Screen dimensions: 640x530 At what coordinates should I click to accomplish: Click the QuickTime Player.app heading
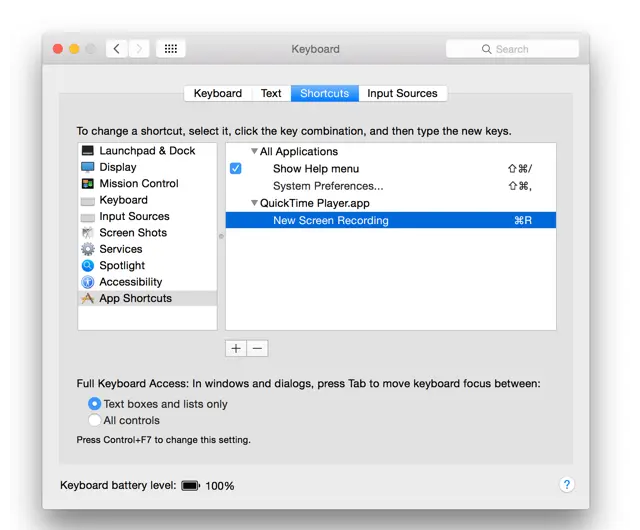(315, 203)
